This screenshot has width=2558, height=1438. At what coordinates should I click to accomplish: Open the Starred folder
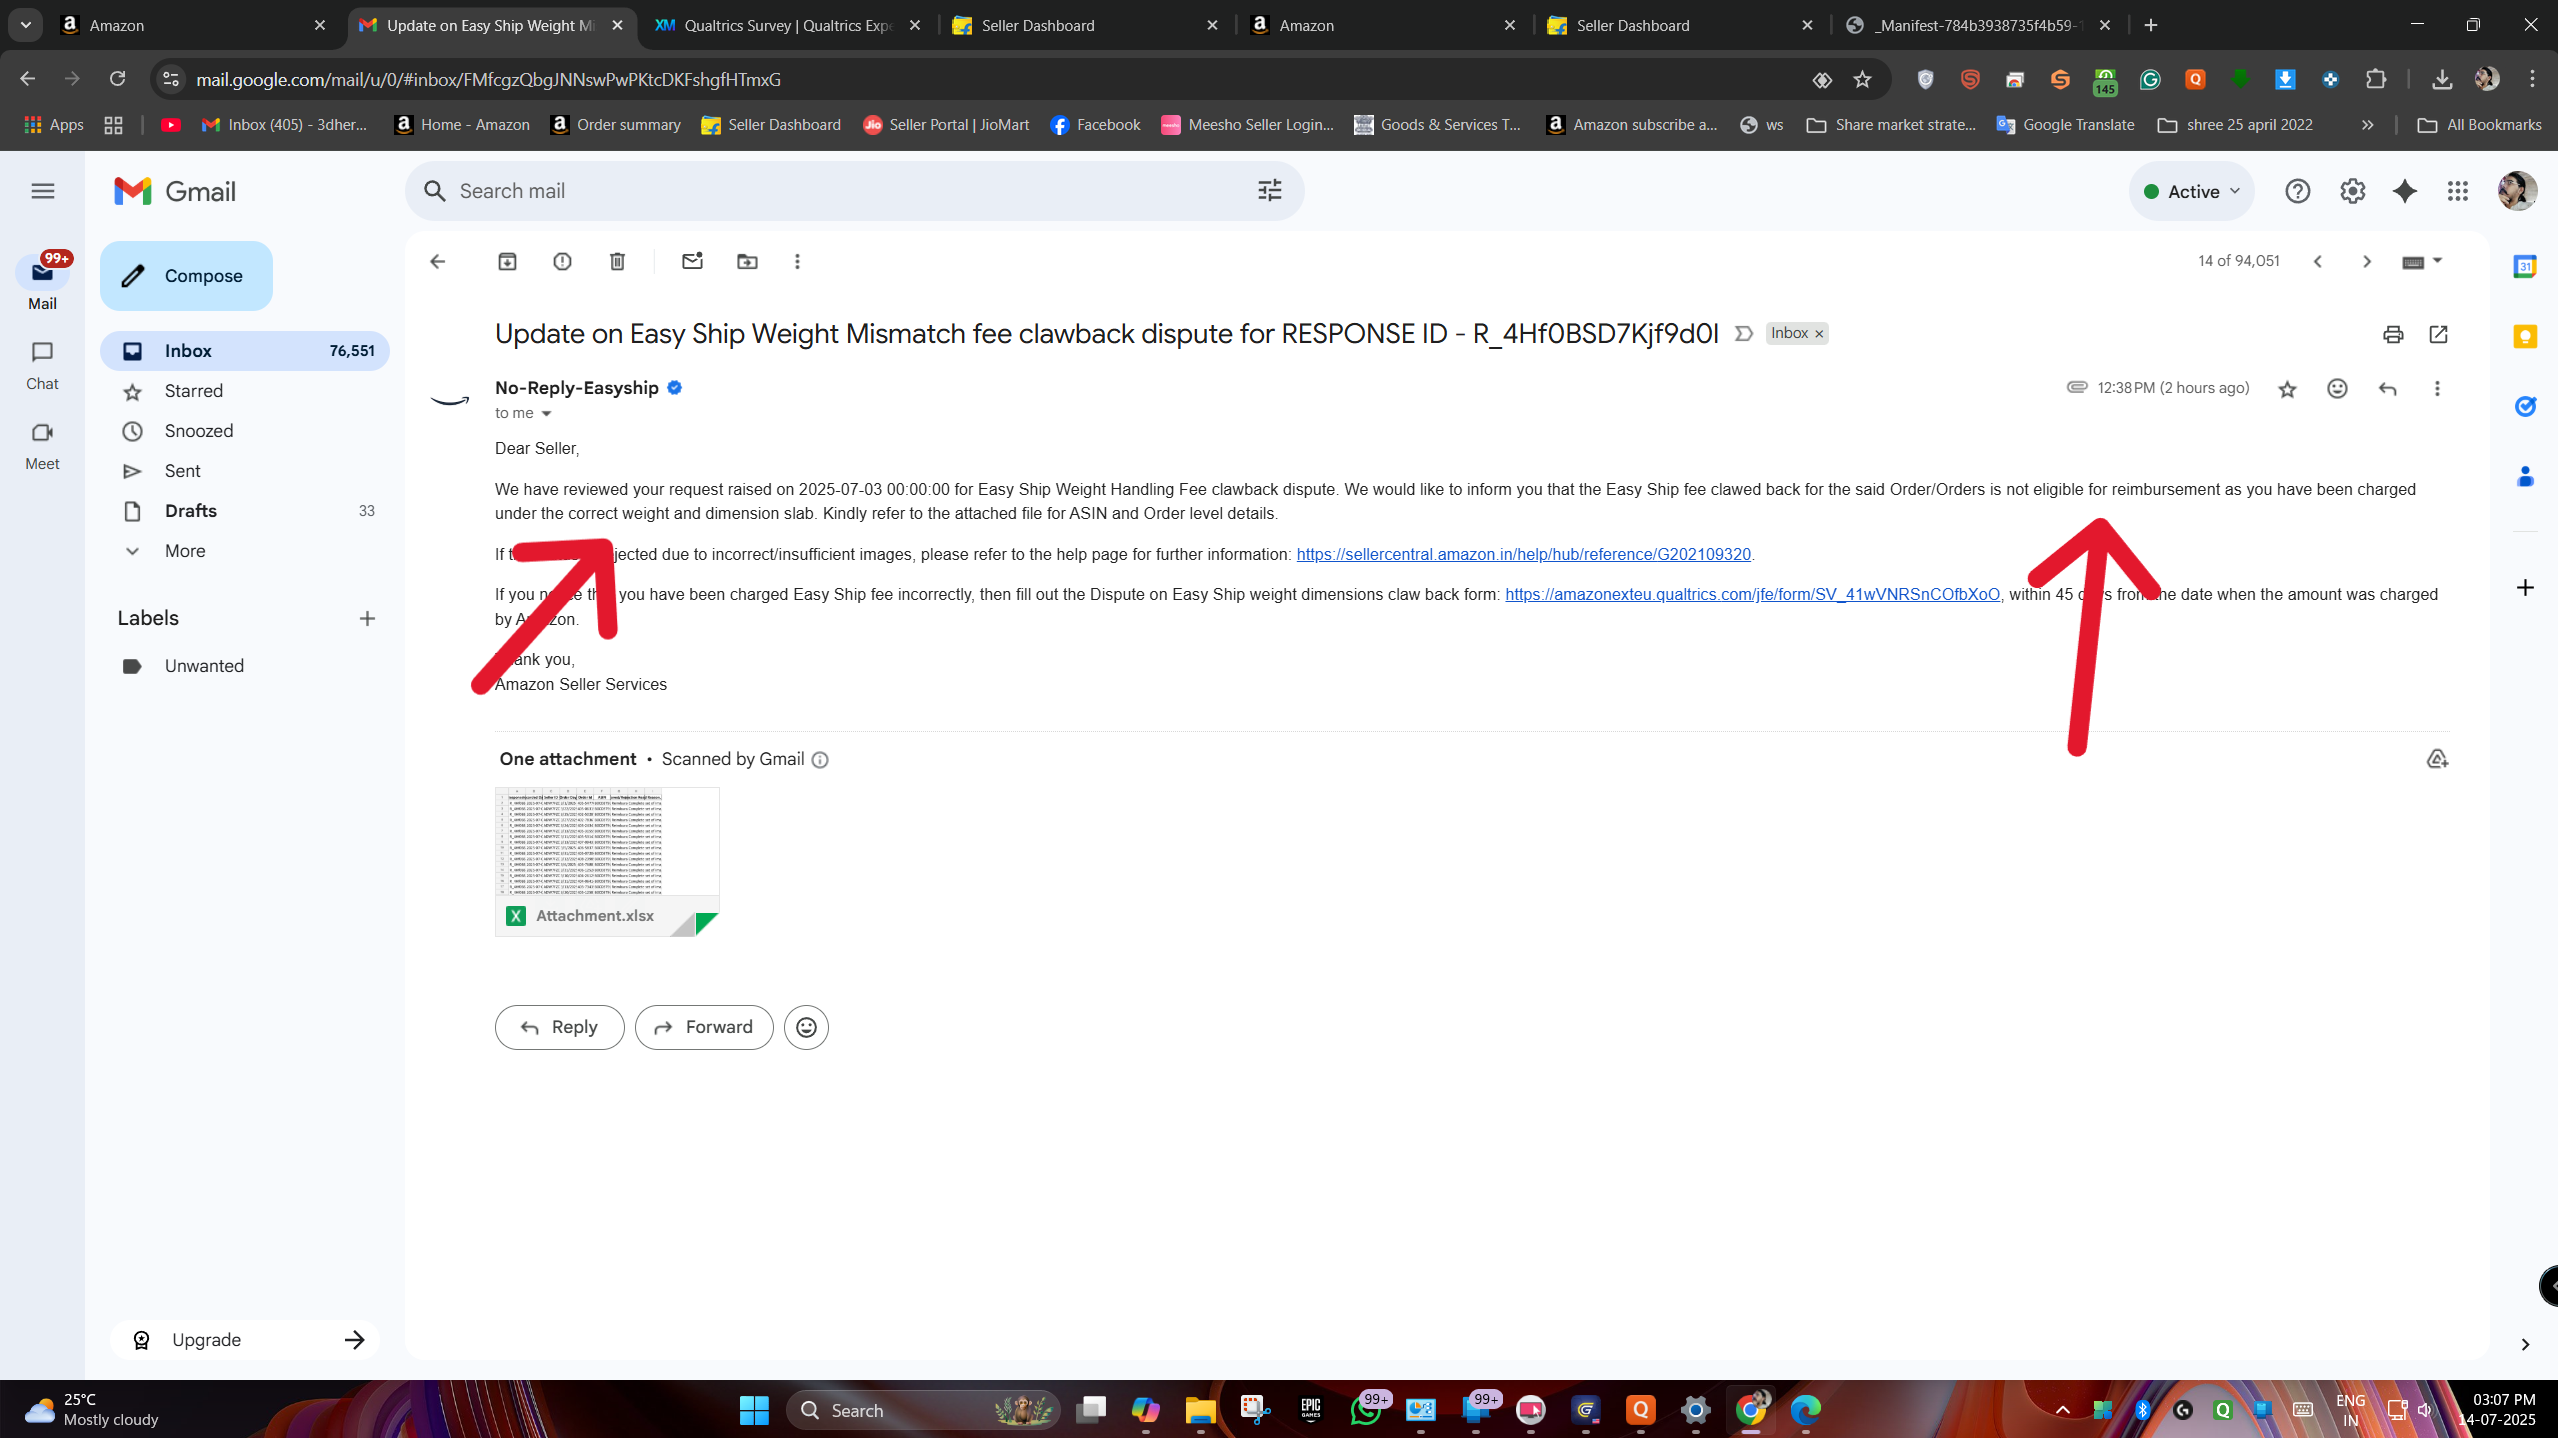point(245,391)
